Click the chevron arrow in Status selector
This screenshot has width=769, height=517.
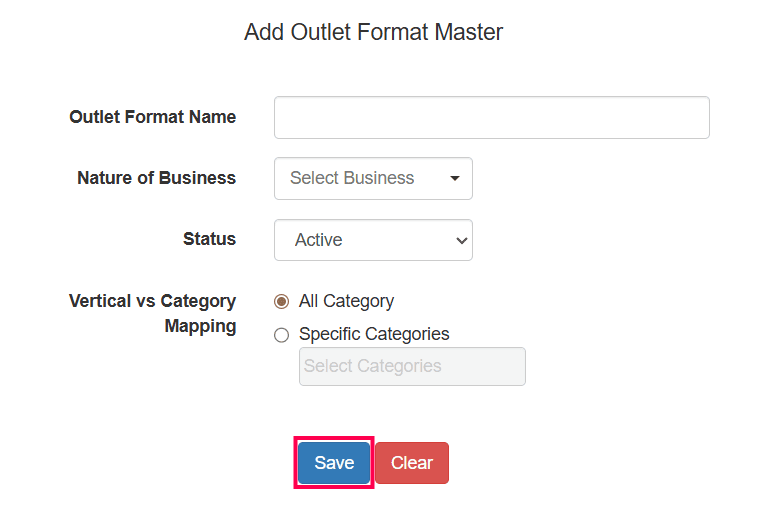point(461,240)
